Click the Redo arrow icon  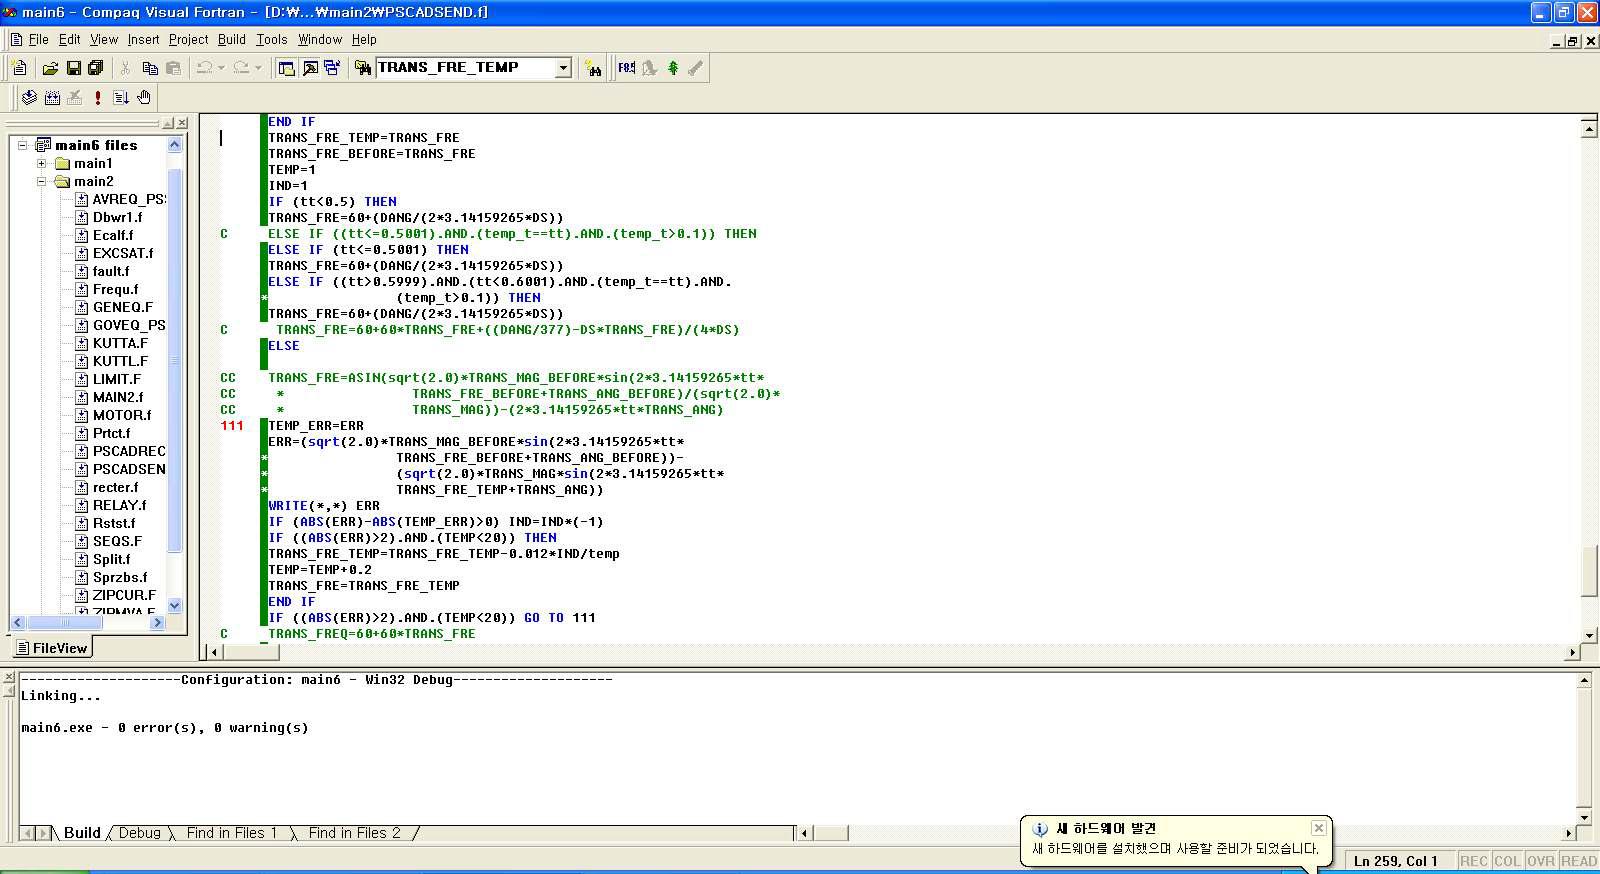(x=241, y=68)
